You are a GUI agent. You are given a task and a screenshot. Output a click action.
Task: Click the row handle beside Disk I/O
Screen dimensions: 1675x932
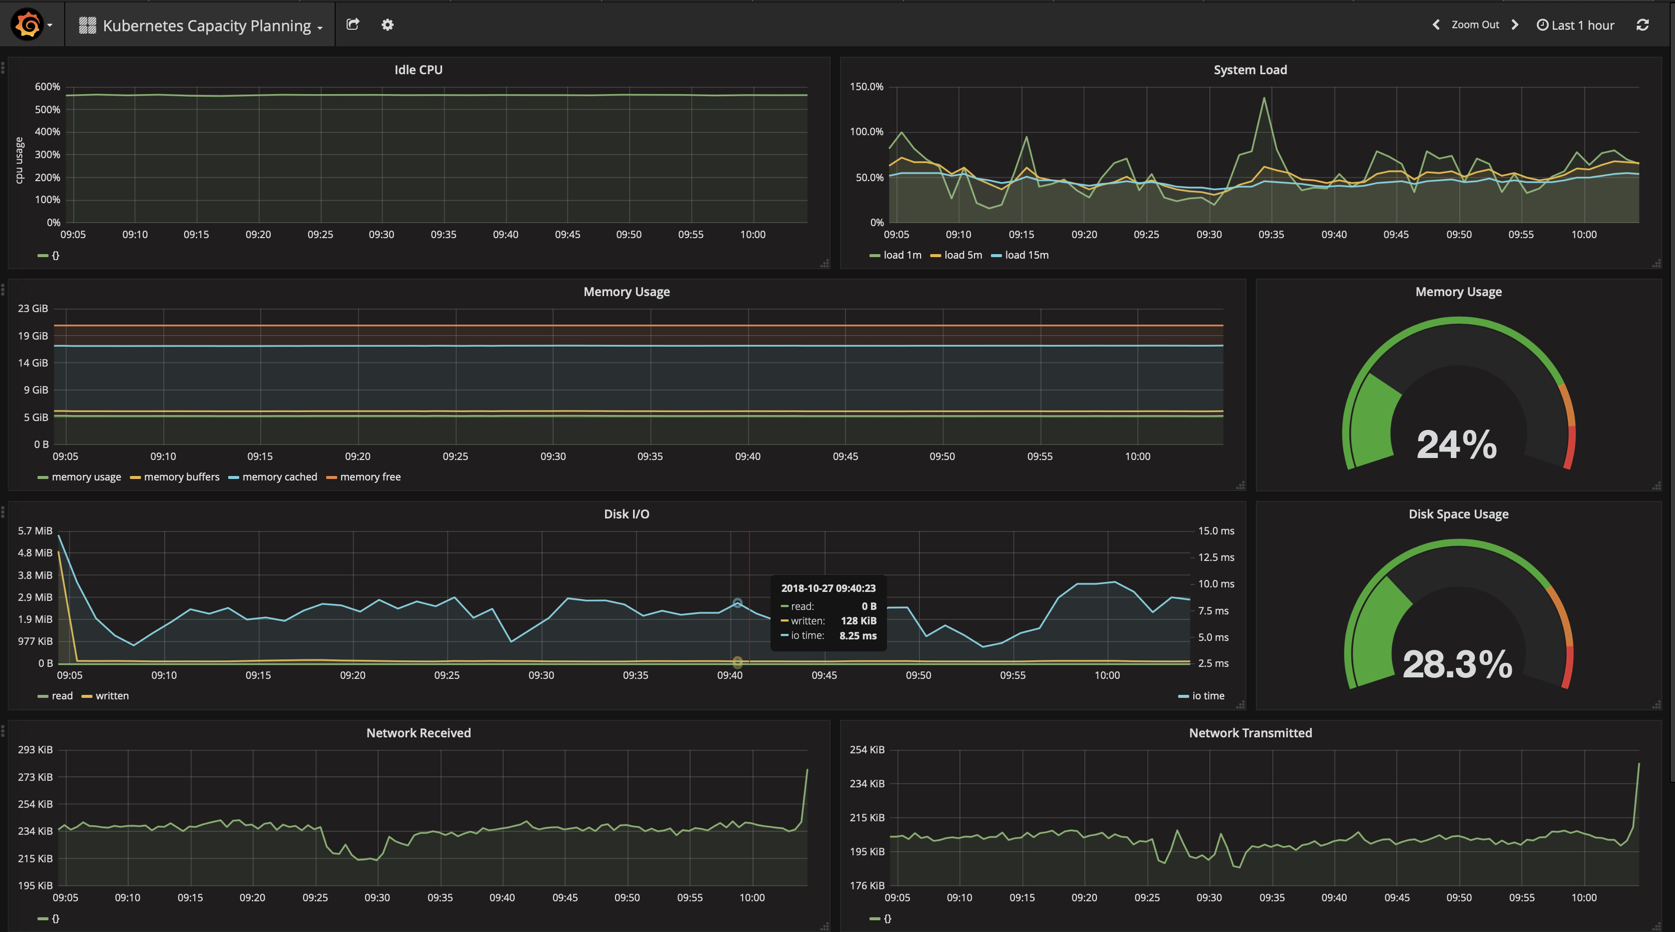coord(3,512)
